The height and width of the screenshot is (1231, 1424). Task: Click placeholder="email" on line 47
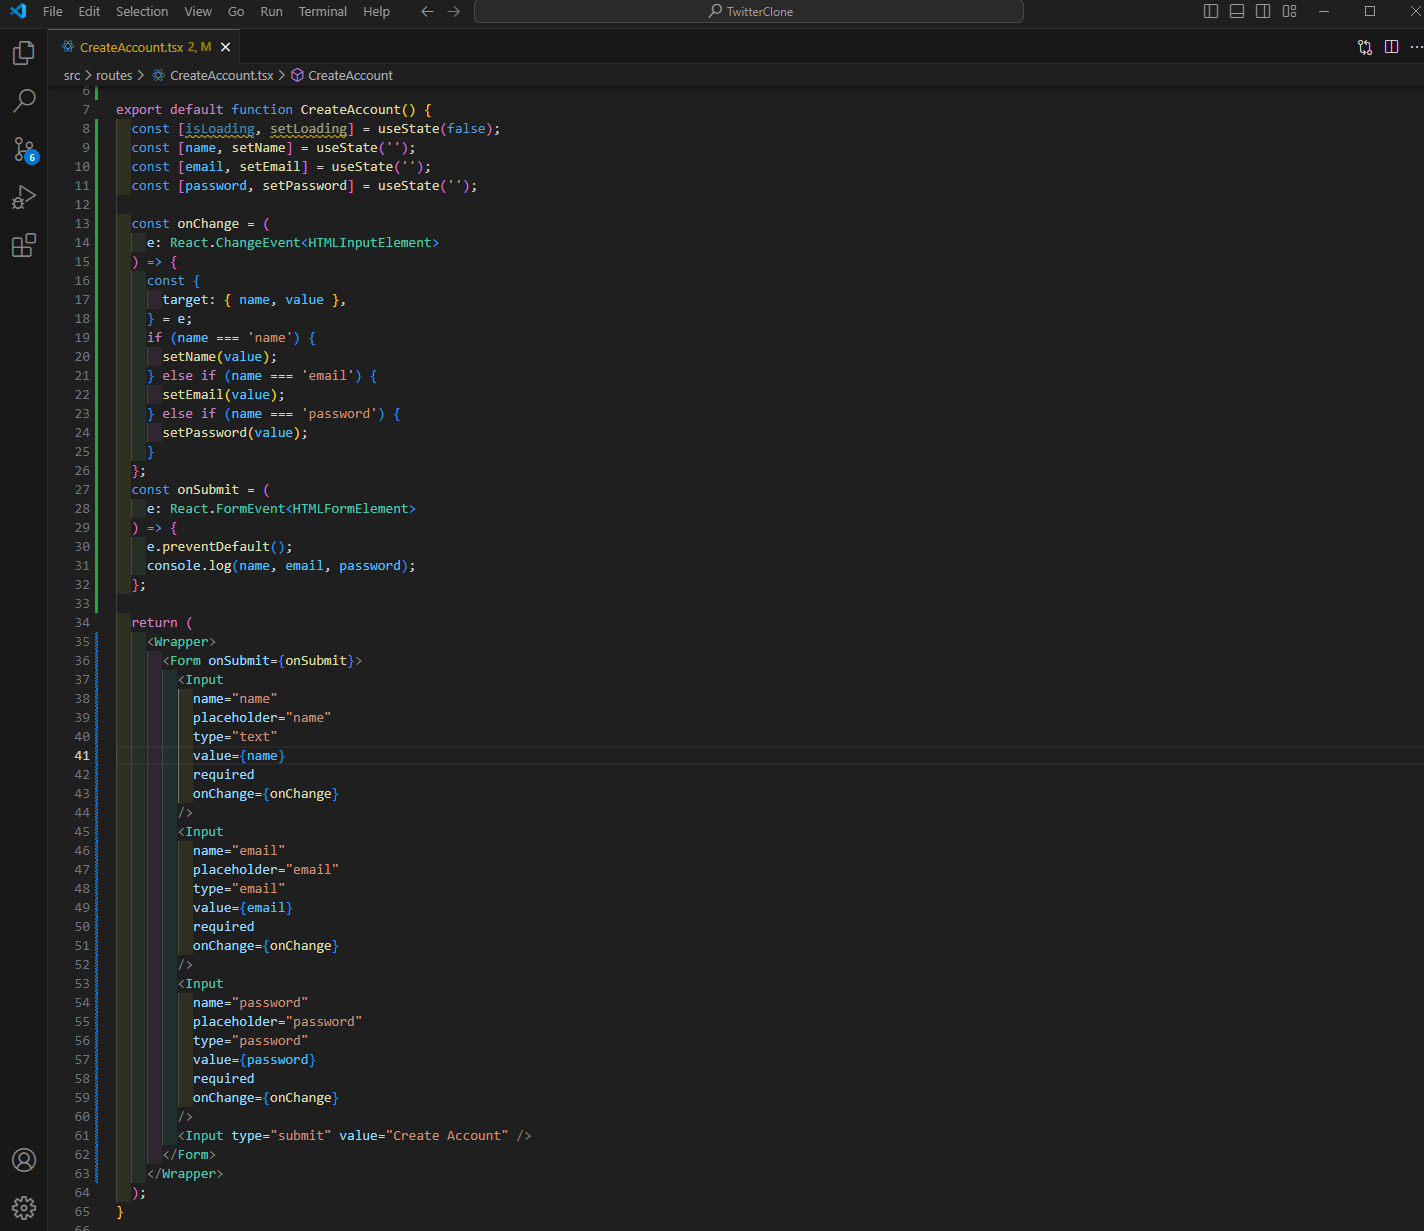266,870
